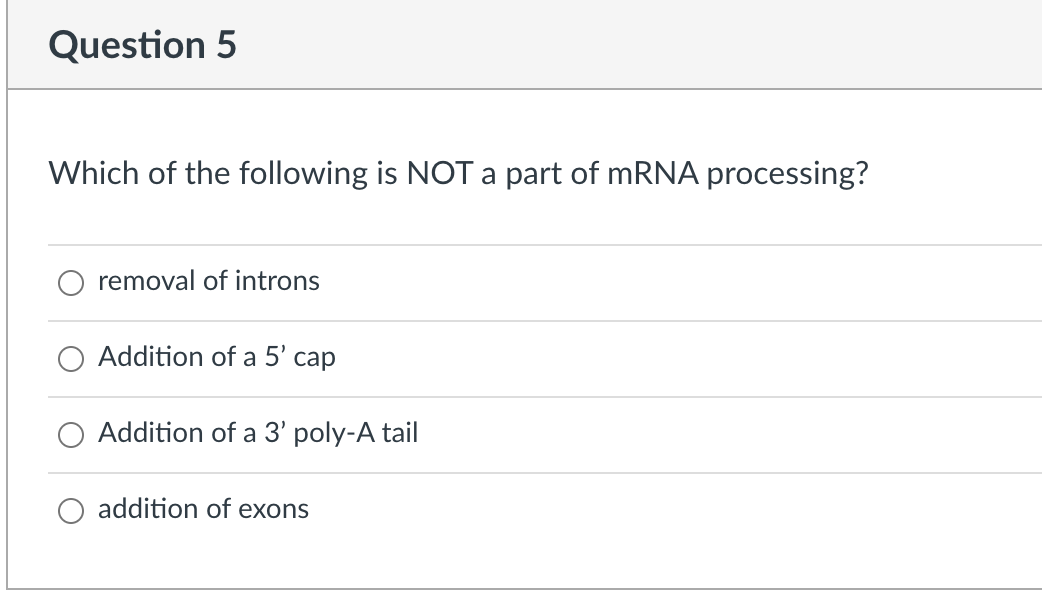The height and width of the screenshot is (606, 1042).
Task: Click the number '5' in the question heading
Action: (224, 45)
